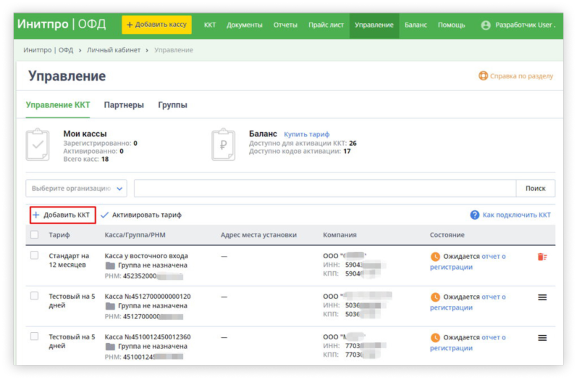This screenshot has height=380, width=577.
Task: Click Доступно кодов активации: 17 text
Action: tap(300, 152)
